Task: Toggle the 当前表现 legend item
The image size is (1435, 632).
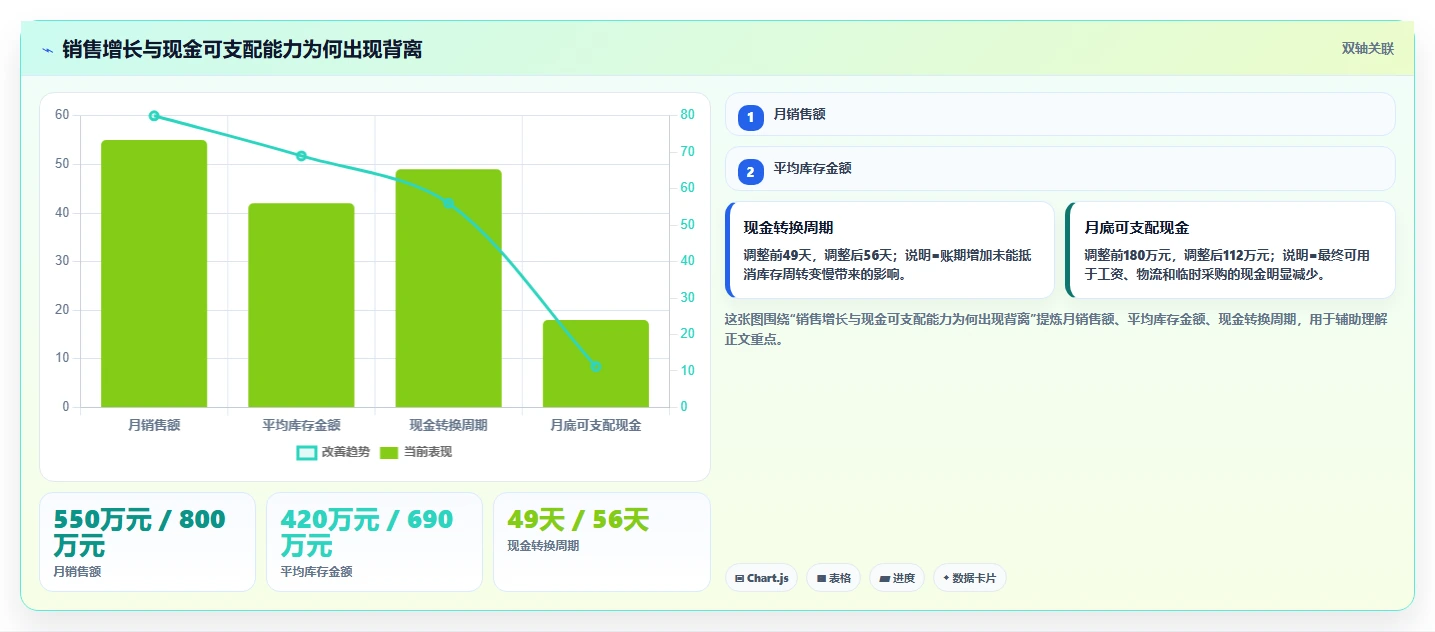Action: coord(416,452)
